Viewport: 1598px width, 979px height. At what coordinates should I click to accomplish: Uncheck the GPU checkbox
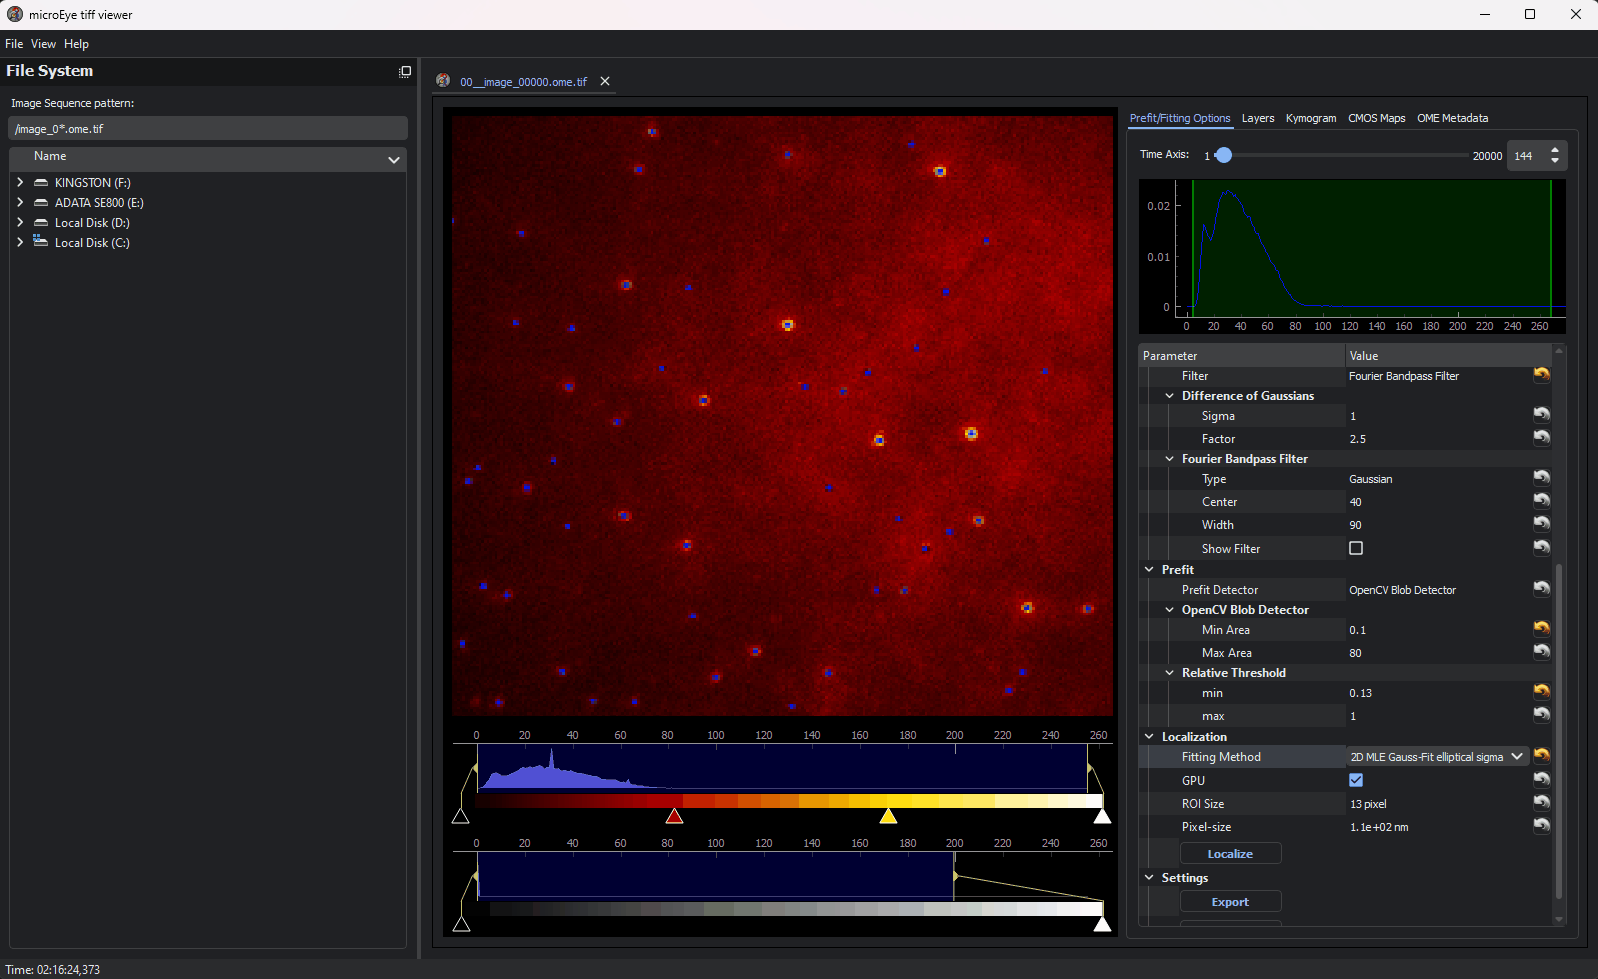tap(1356, 780)
